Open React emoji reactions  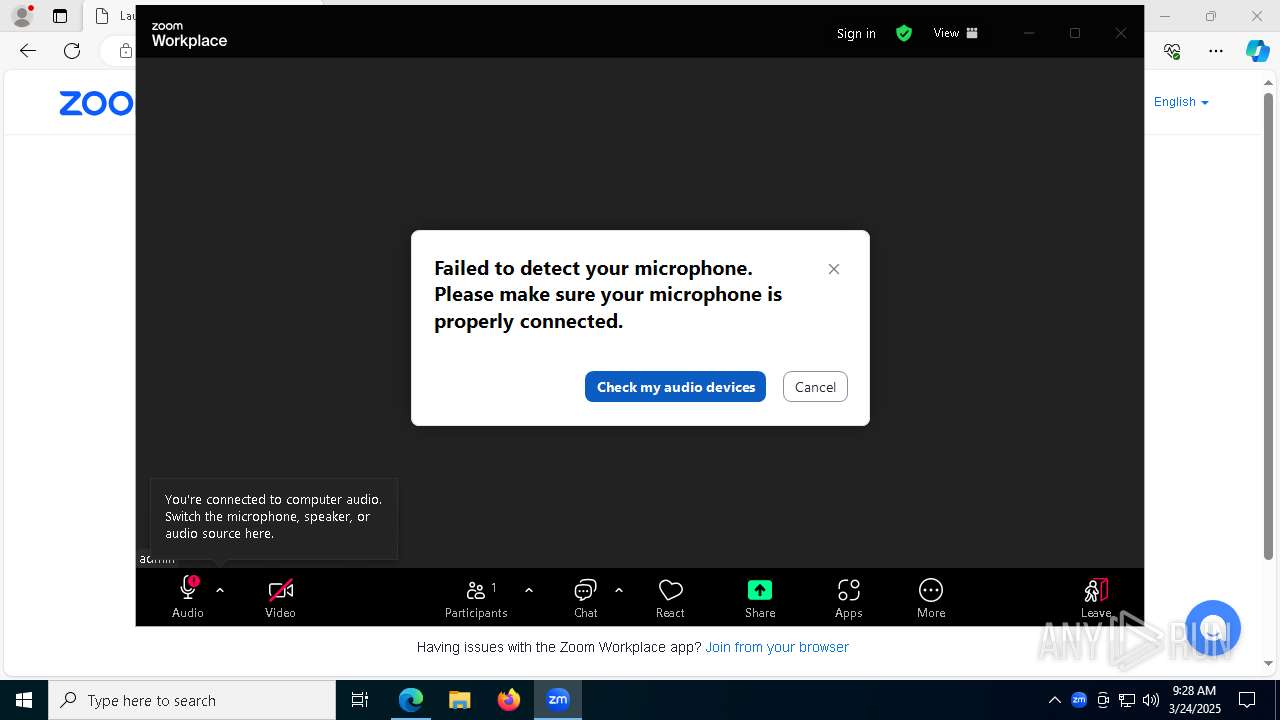[670, 598]
